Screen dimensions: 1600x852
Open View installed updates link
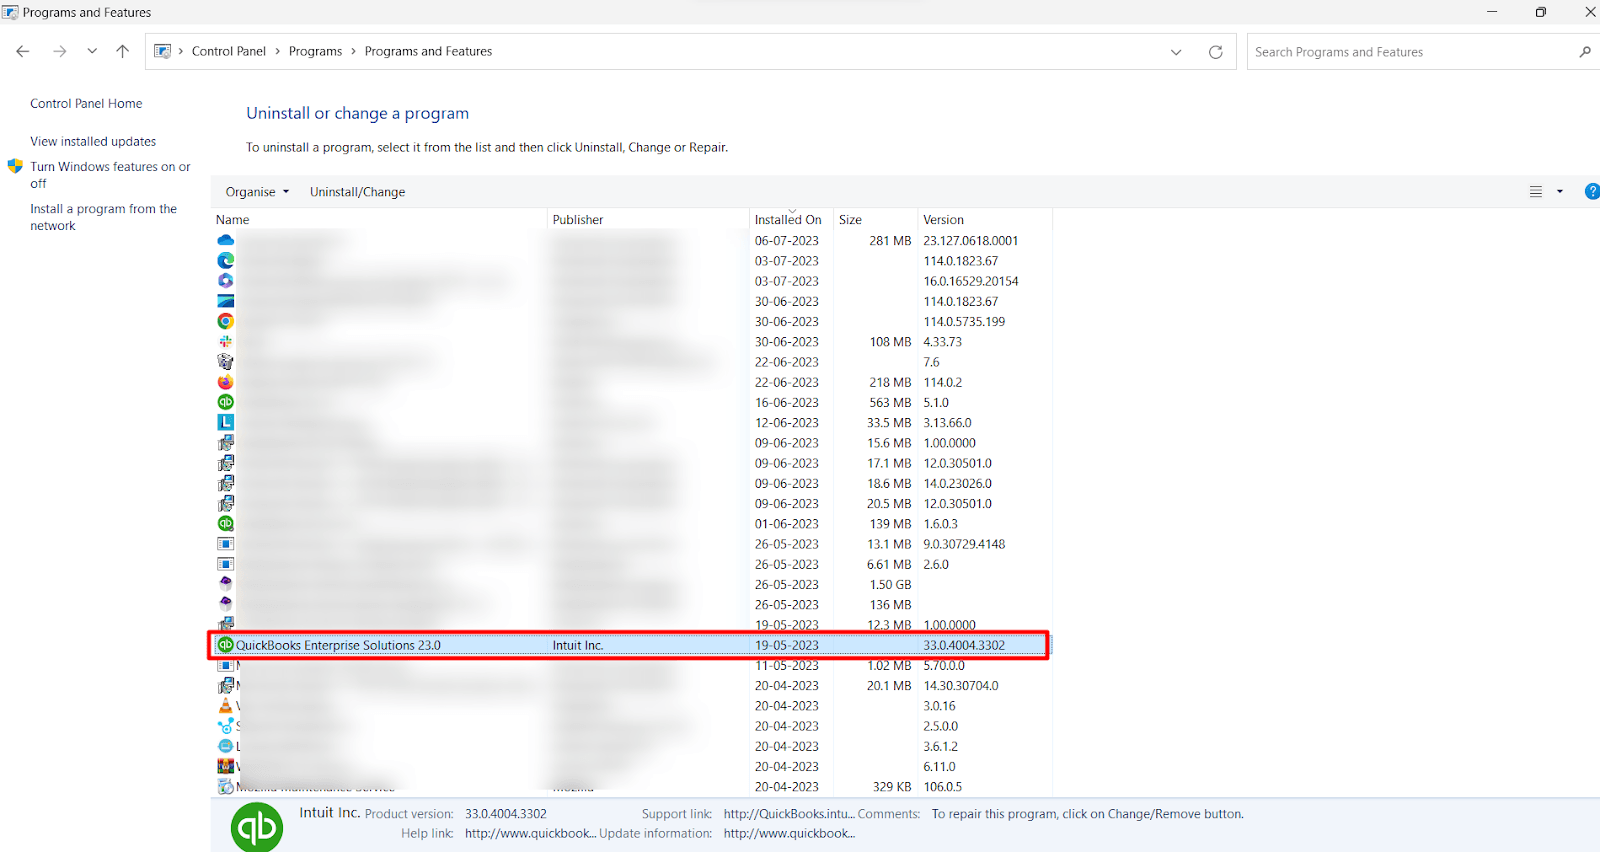(93, 141)
